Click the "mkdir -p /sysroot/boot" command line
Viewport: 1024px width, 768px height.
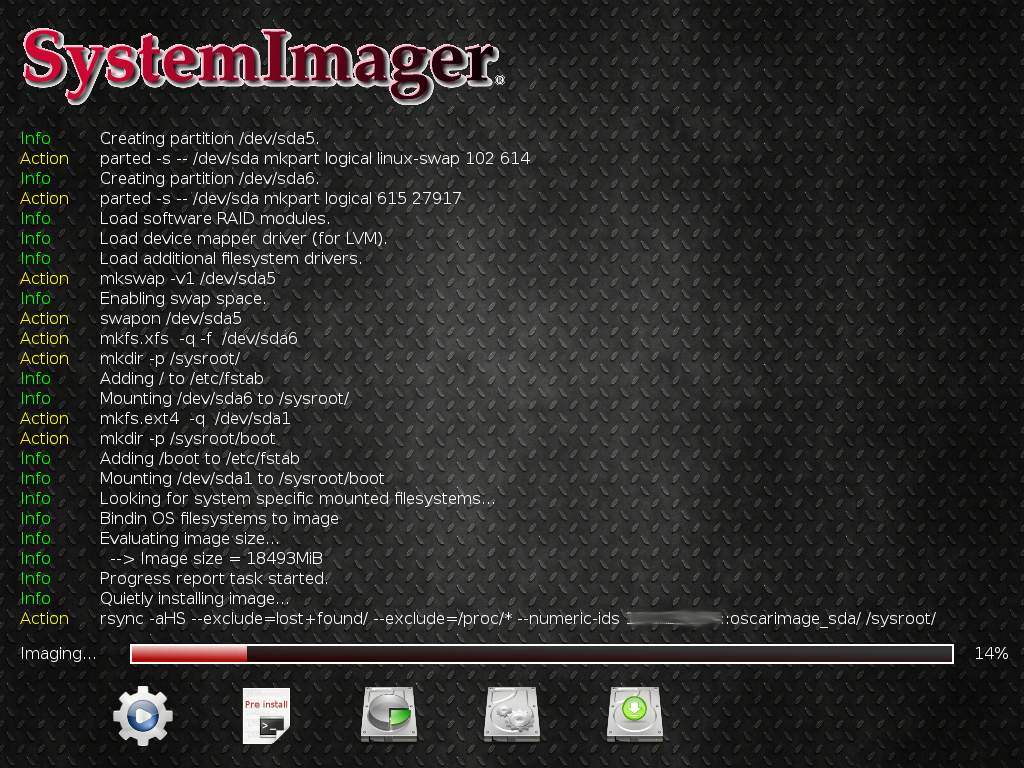(187, 438)
